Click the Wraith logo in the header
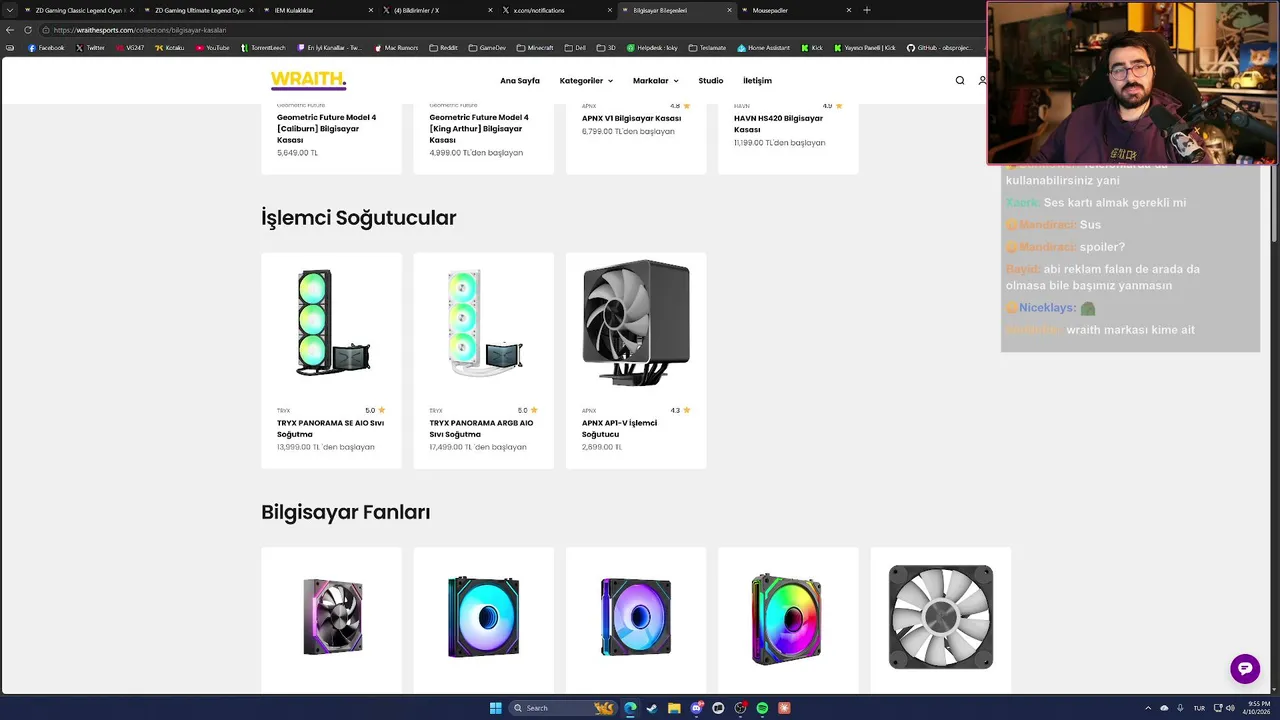The width and height of the screenshot is (1280, 720). pos(308,80)
